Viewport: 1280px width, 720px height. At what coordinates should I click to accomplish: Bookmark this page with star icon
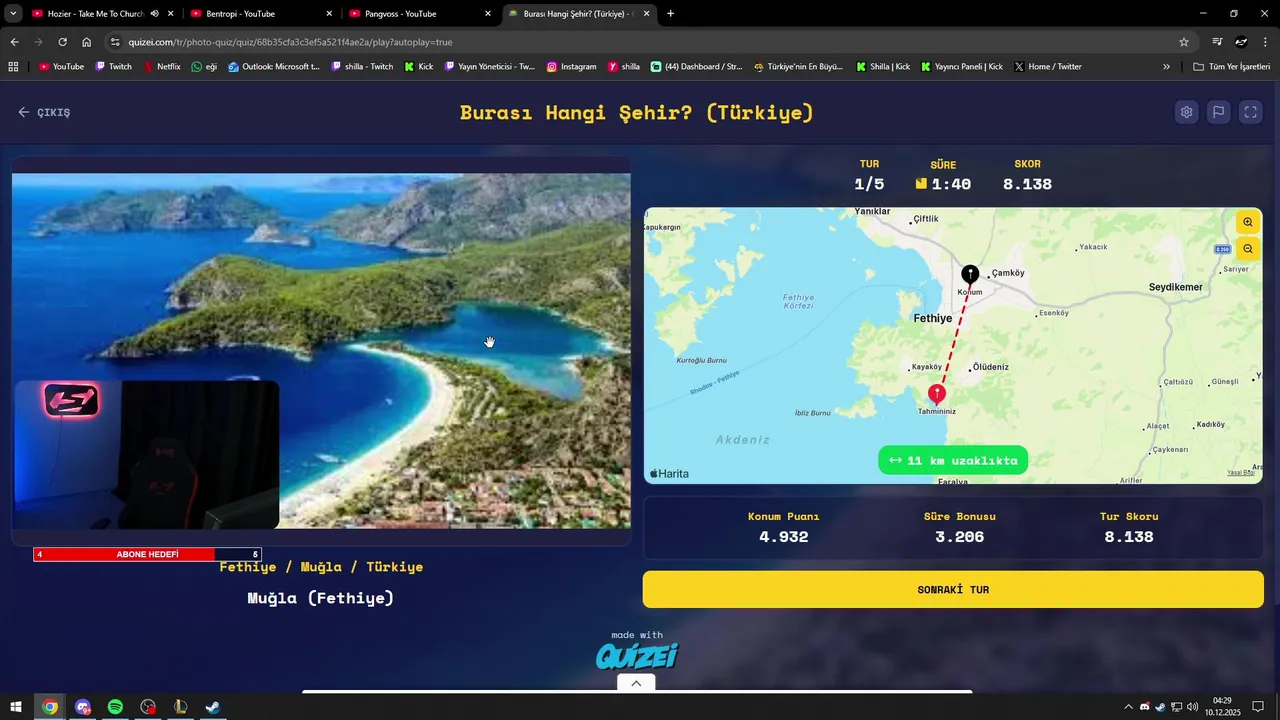(x=1184, y=42)
